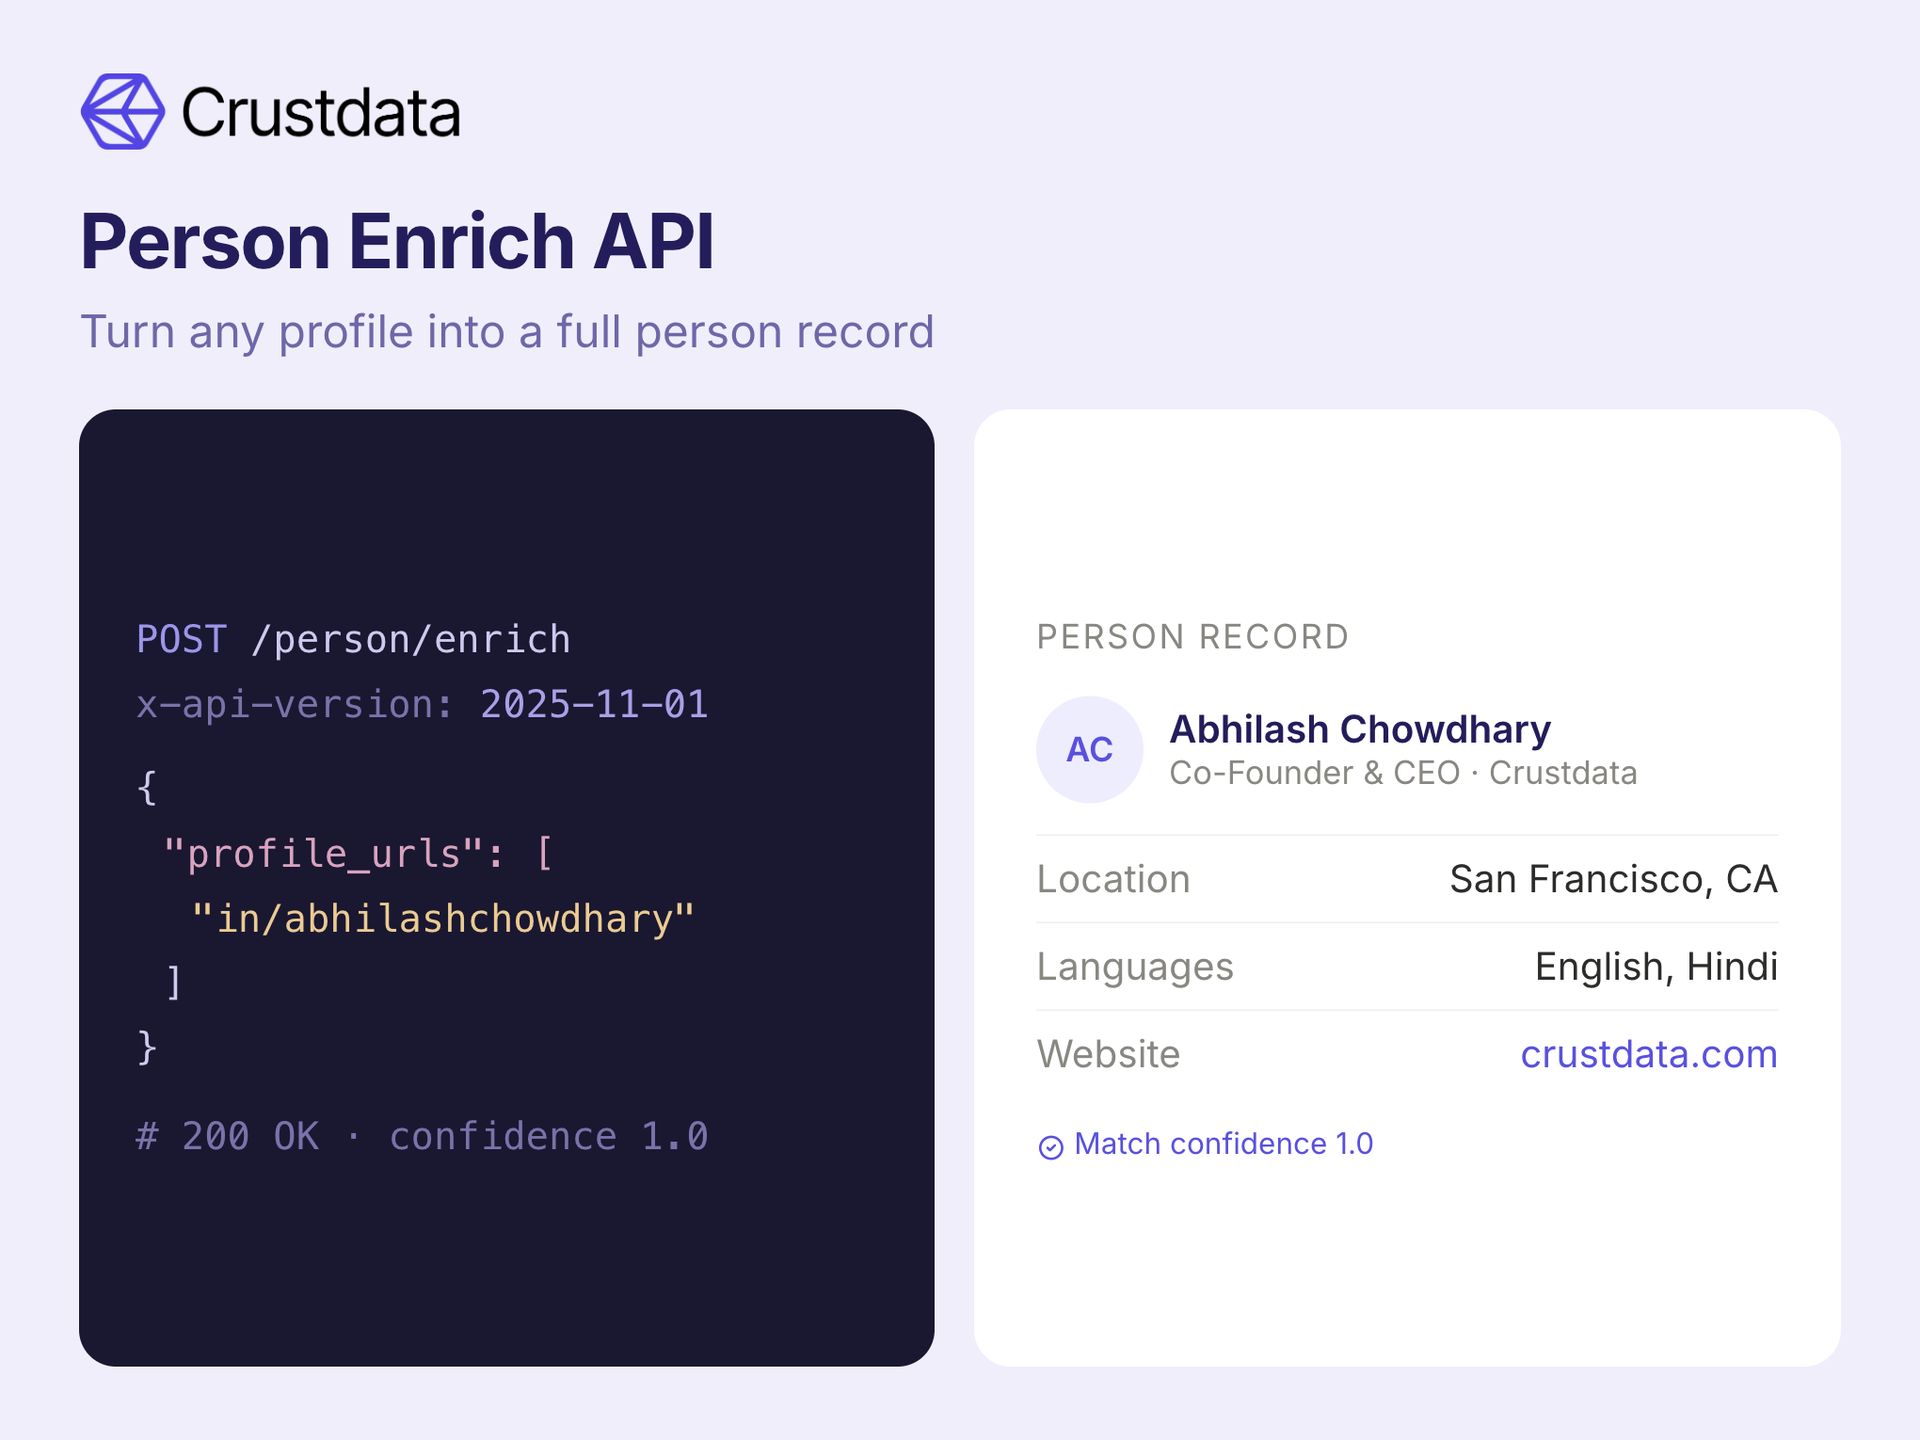1920x1440 pixels.
Task: Click the "profile_urls" key in code
Action: (x=325, y=854)
